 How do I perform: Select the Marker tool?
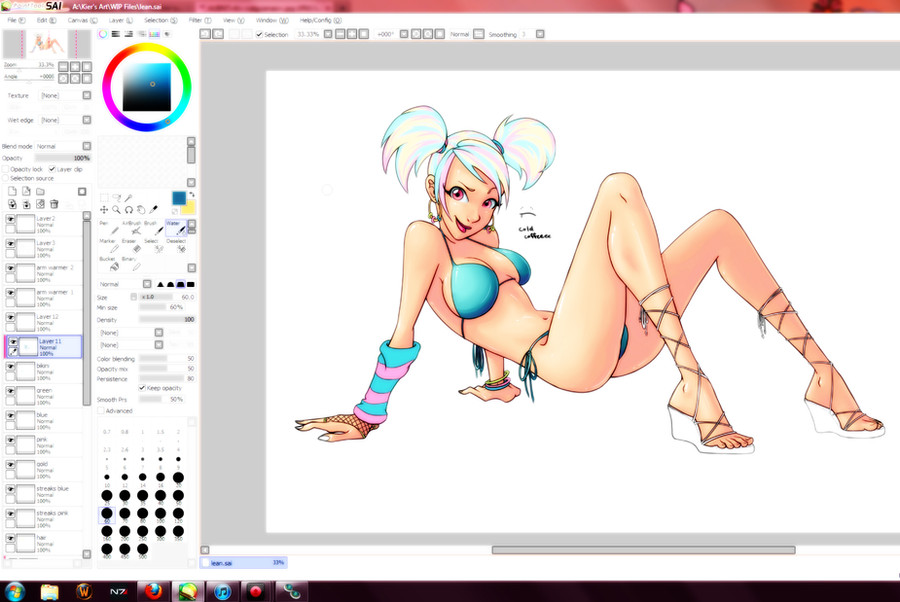107,246
